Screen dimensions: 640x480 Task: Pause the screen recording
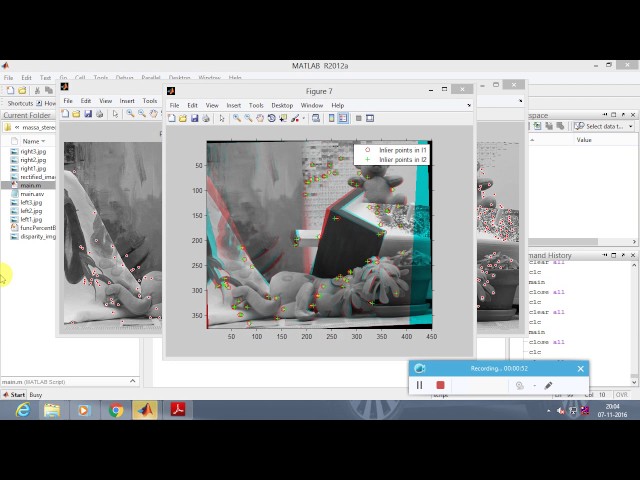tap(419, 385)
